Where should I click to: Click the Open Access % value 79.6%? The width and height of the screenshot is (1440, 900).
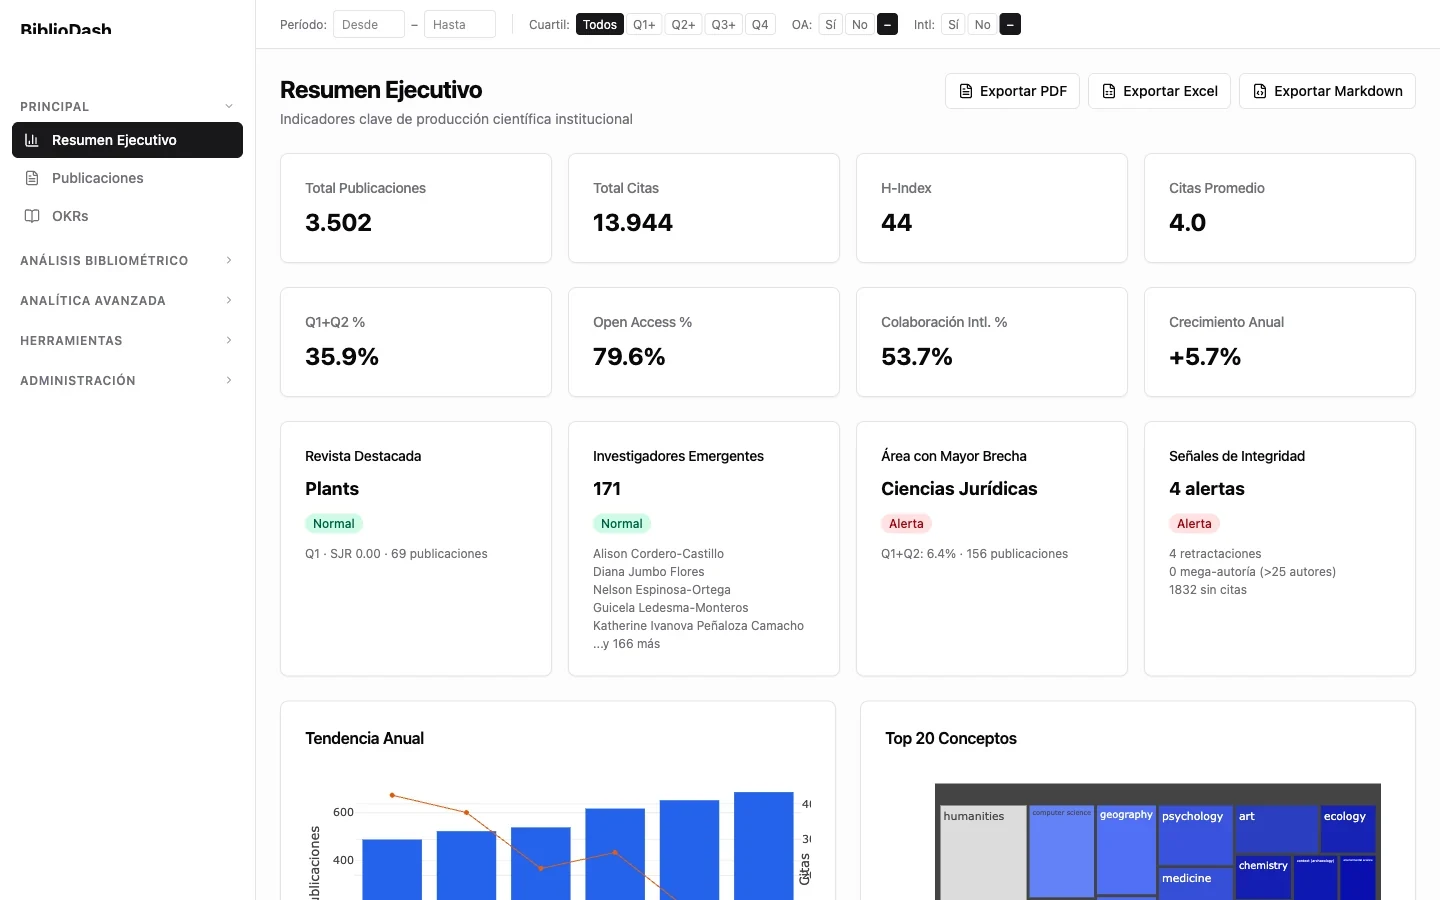pyautogui.click(x=629, y=356)
